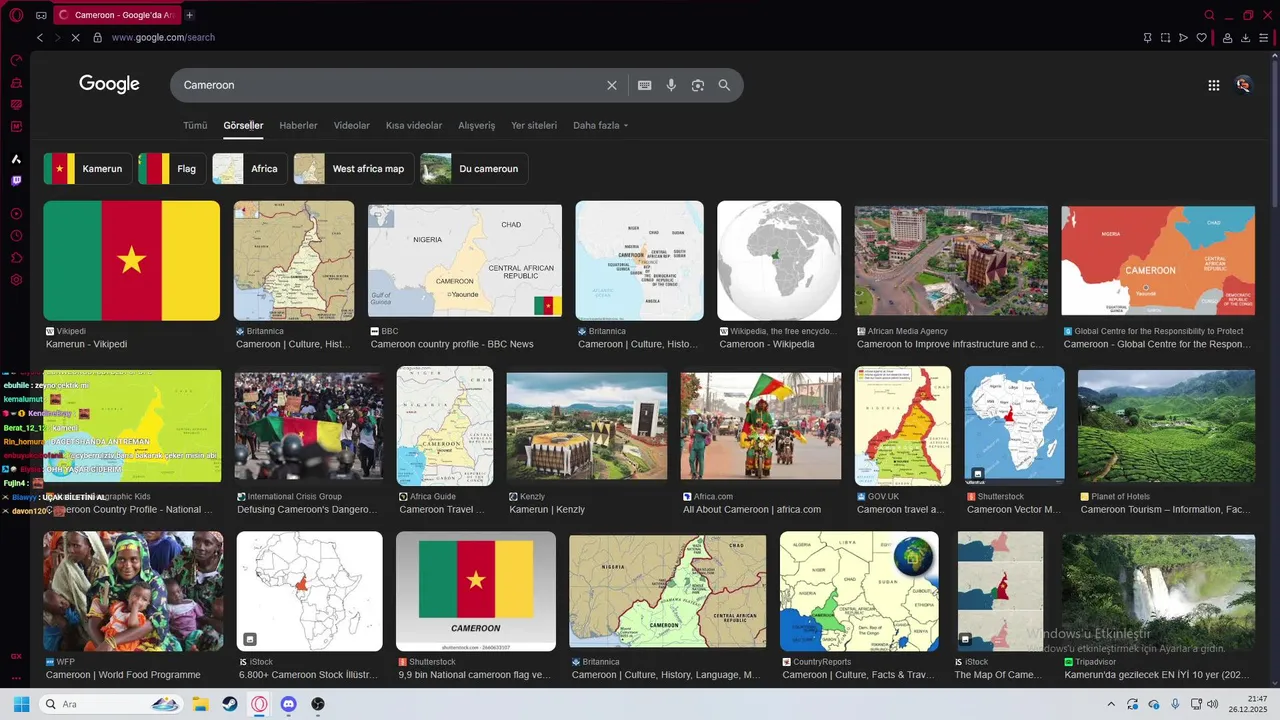
Task: Open File Explorer from taskbar
Action: (200, 704)
